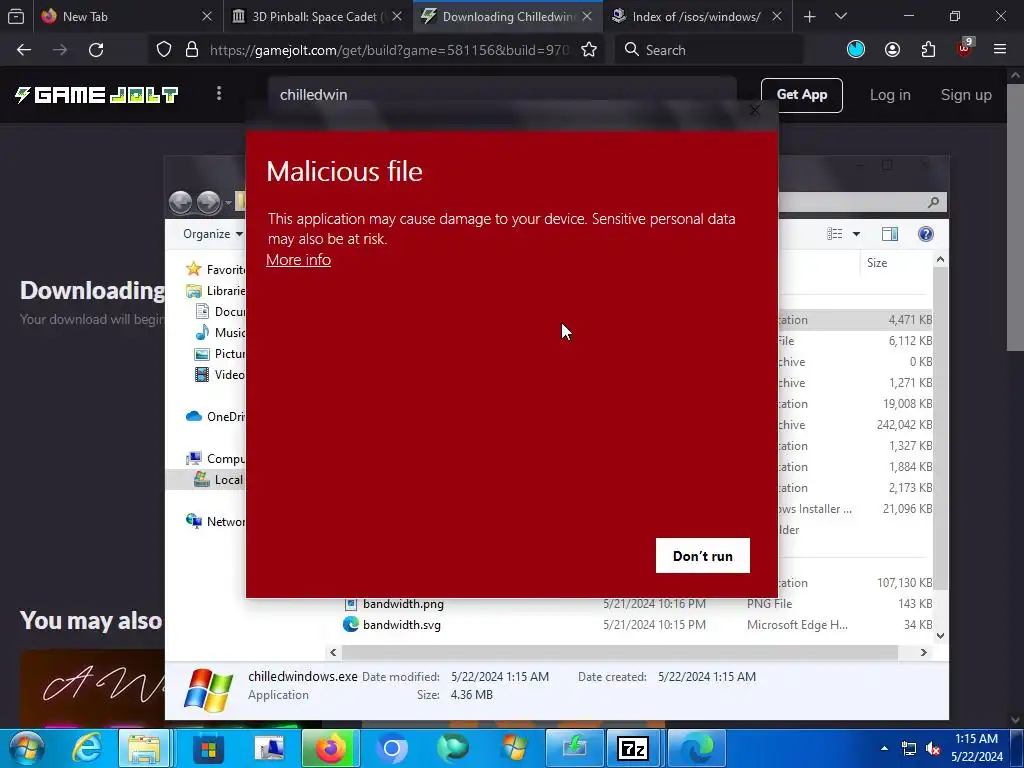Click the Explorer search magnifier icon
The width and height of the screenshot is (1024, 768).
click(x=933, y=202)
